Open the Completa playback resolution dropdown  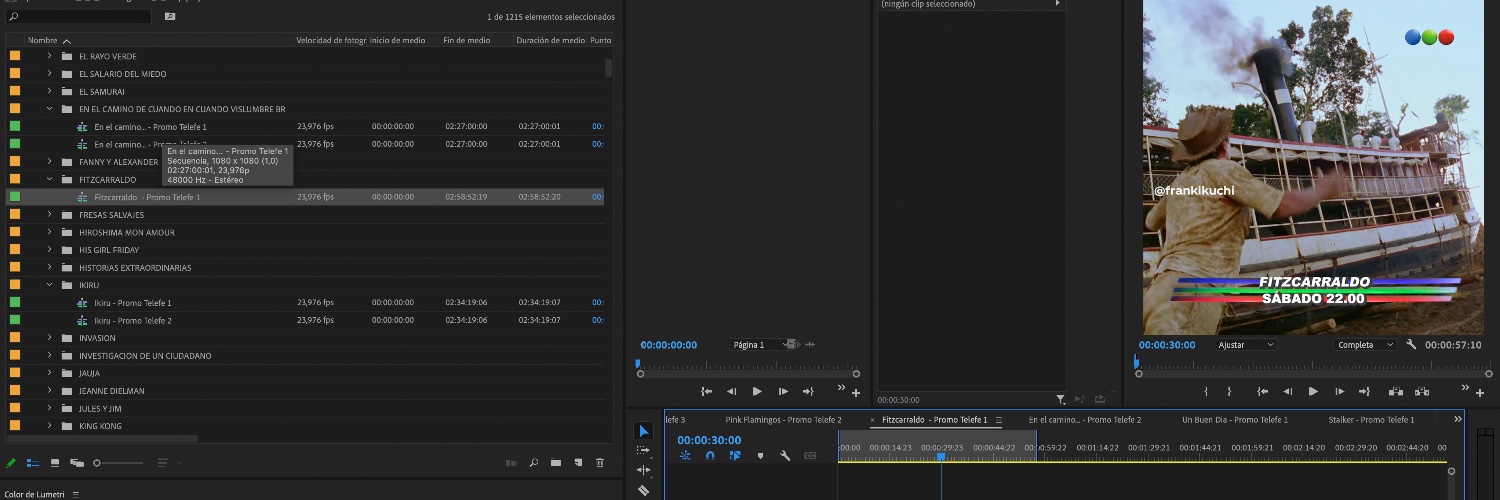[x=1365, y=344]
